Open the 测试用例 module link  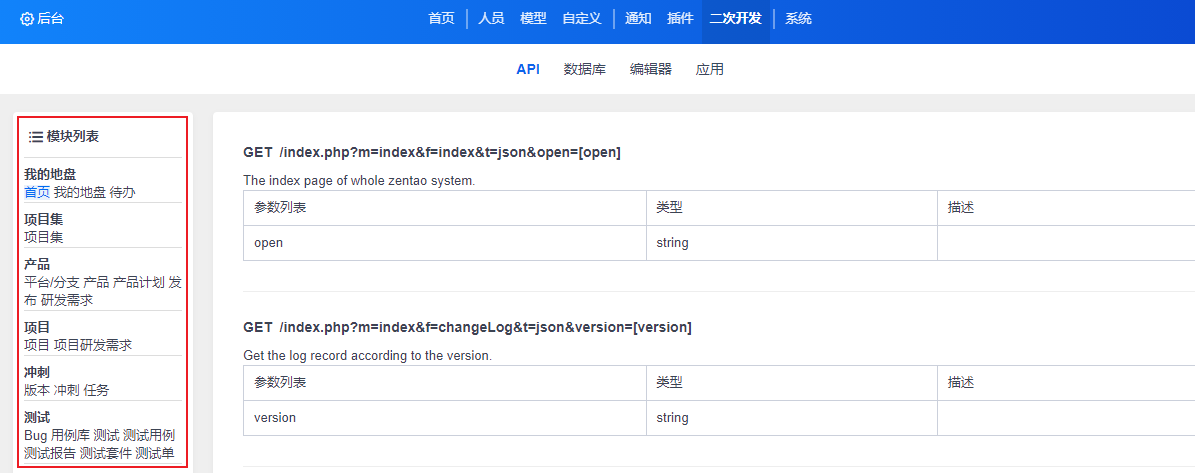tap(149, 435)
